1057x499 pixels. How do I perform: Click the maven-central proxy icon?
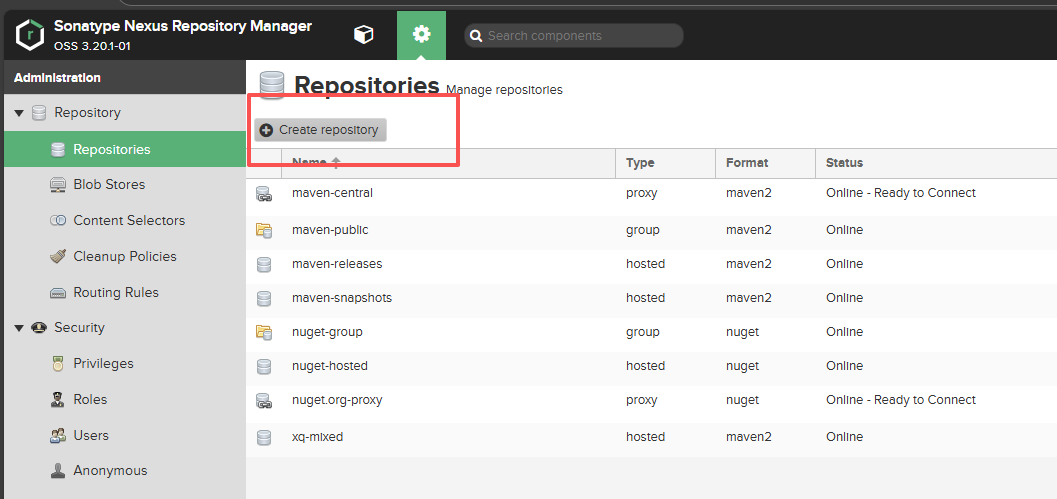[x=264, y=194]
